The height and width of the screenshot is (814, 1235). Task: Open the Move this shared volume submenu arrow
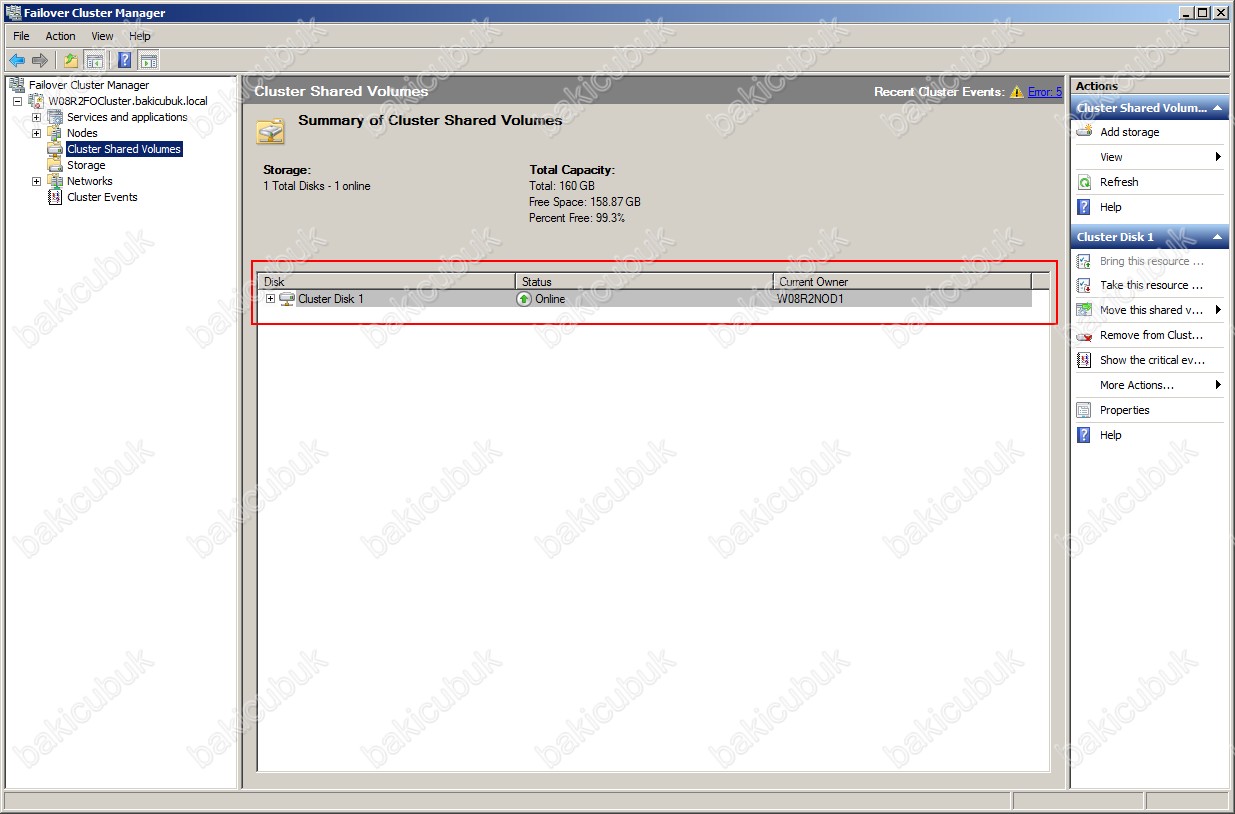pyautogui.click(x=1218, y=310)
